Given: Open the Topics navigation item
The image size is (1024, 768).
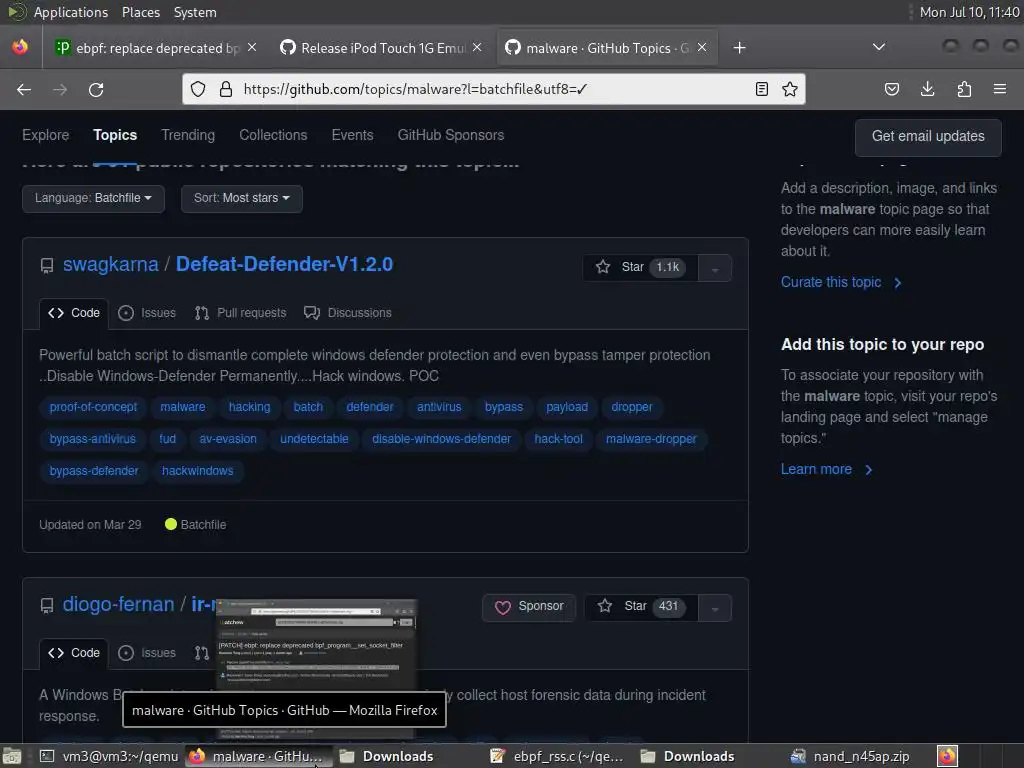Looking at the screenshot, I should (x=115, y=135).
